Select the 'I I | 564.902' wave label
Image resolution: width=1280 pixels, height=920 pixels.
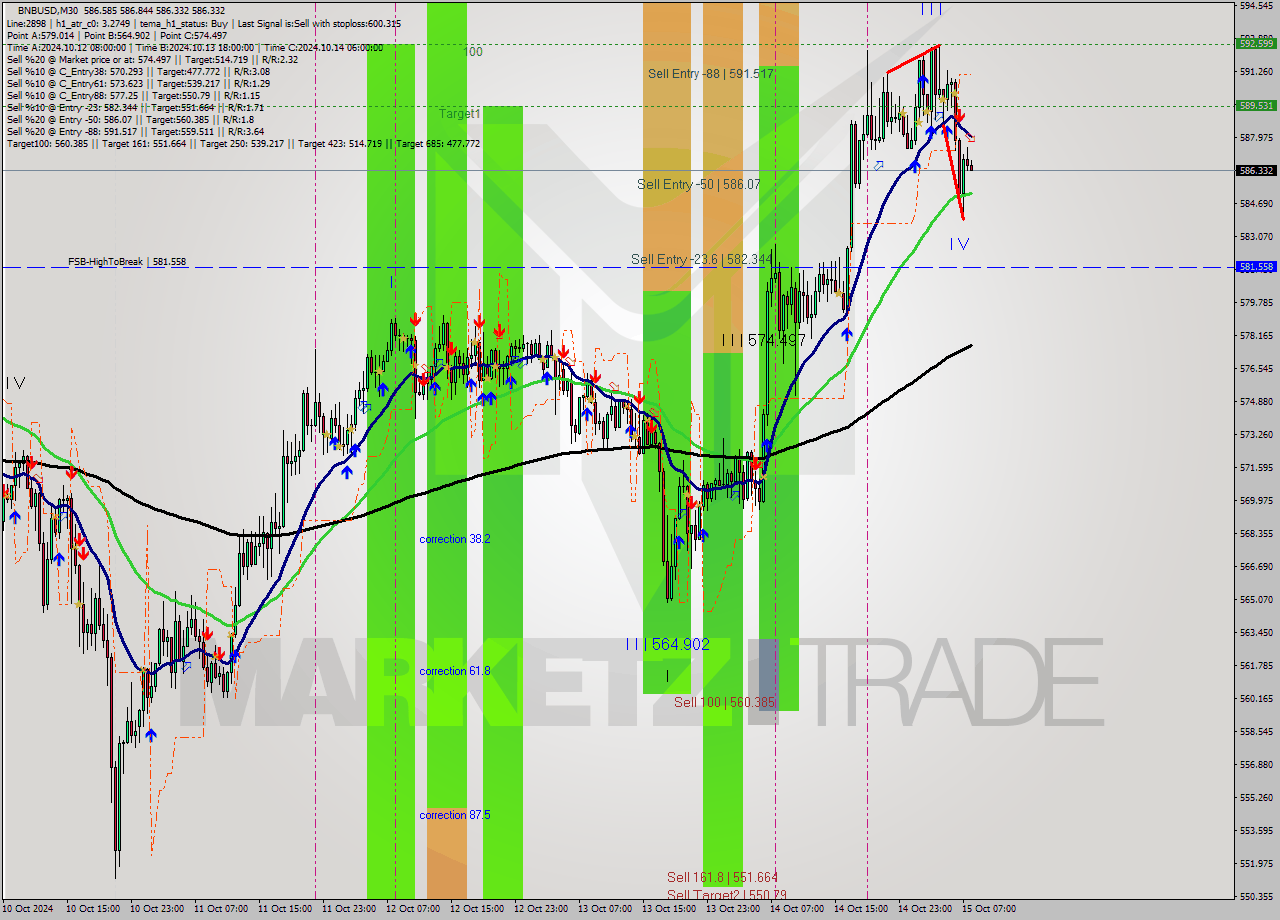(x=668, y=645)
